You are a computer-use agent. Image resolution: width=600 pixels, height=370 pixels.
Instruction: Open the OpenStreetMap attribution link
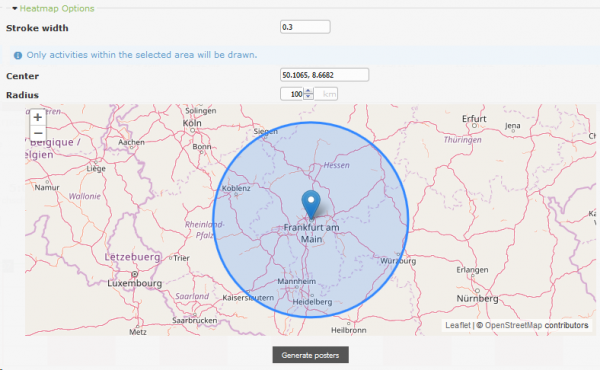click(514, 325)
